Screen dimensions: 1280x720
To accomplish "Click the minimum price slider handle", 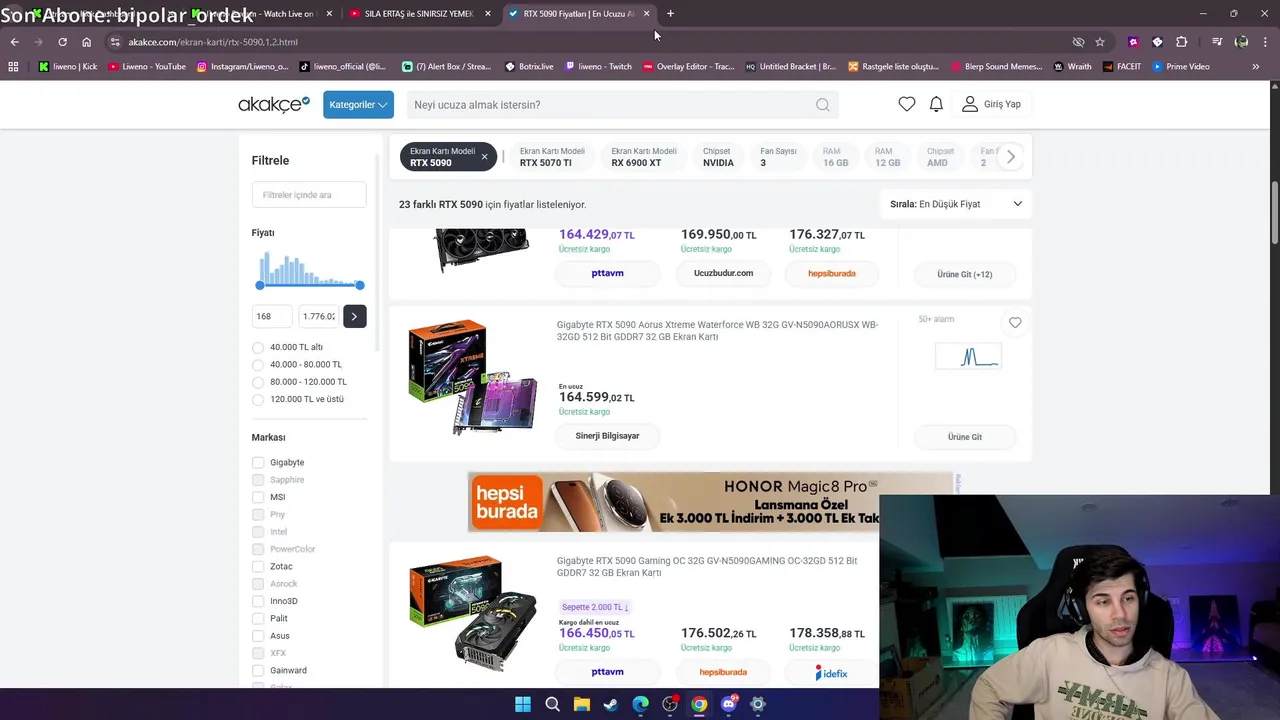I will [x=260, y=286].
